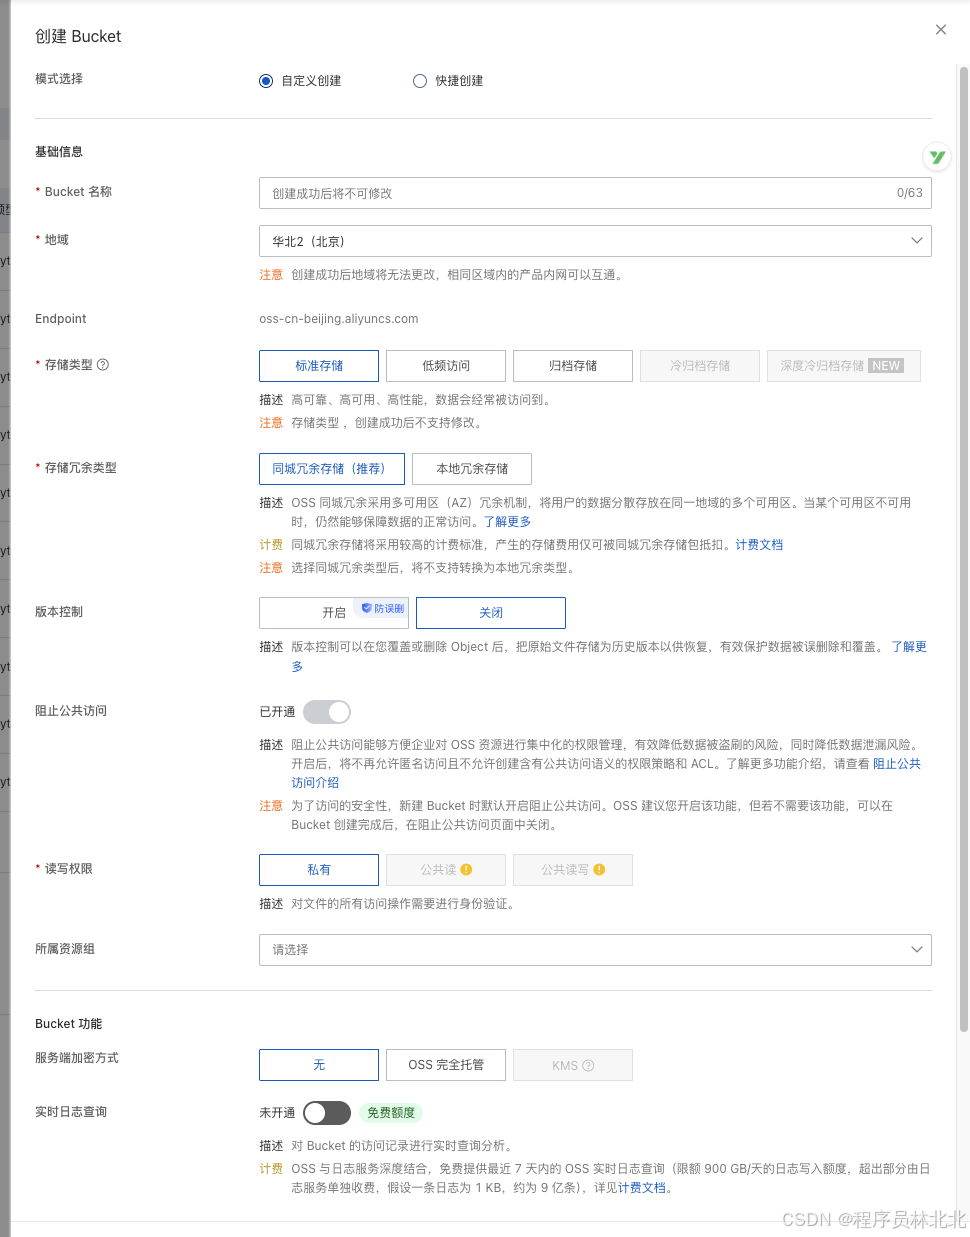The image size is (970, 1237).
Task: Choose 深度冷归档存储 NEW option
Action: [844, 366]
